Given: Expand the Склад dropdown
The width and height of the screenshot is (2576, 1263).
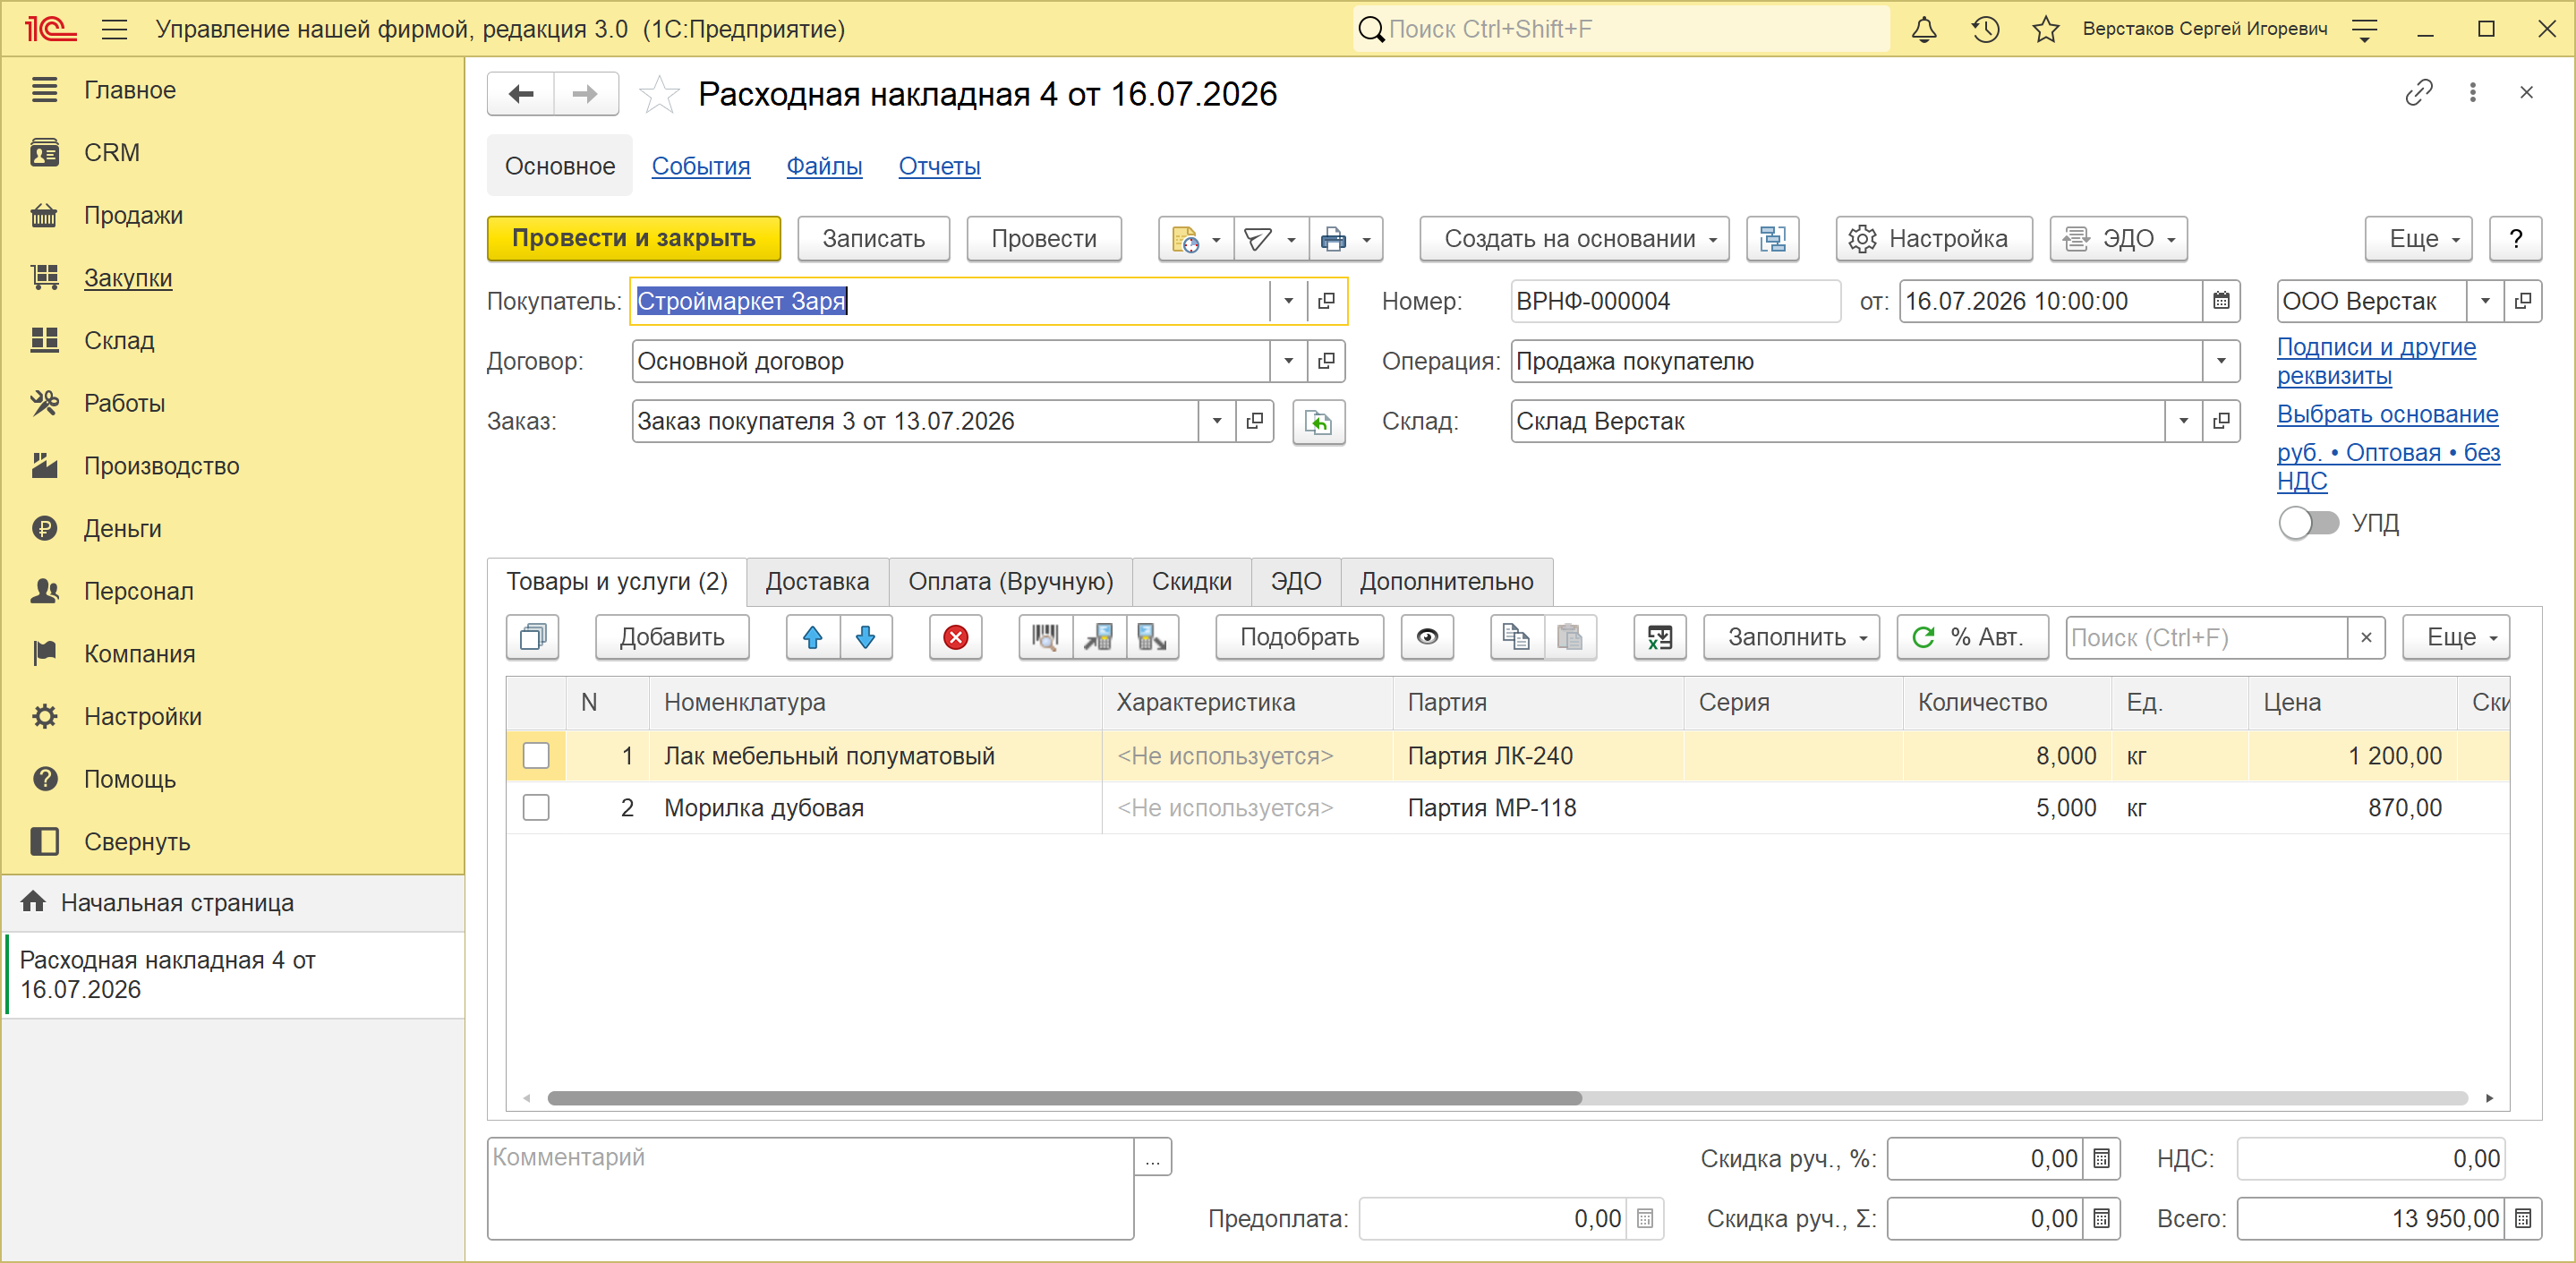Looking at the screenshot, I should coord(2183,421).
